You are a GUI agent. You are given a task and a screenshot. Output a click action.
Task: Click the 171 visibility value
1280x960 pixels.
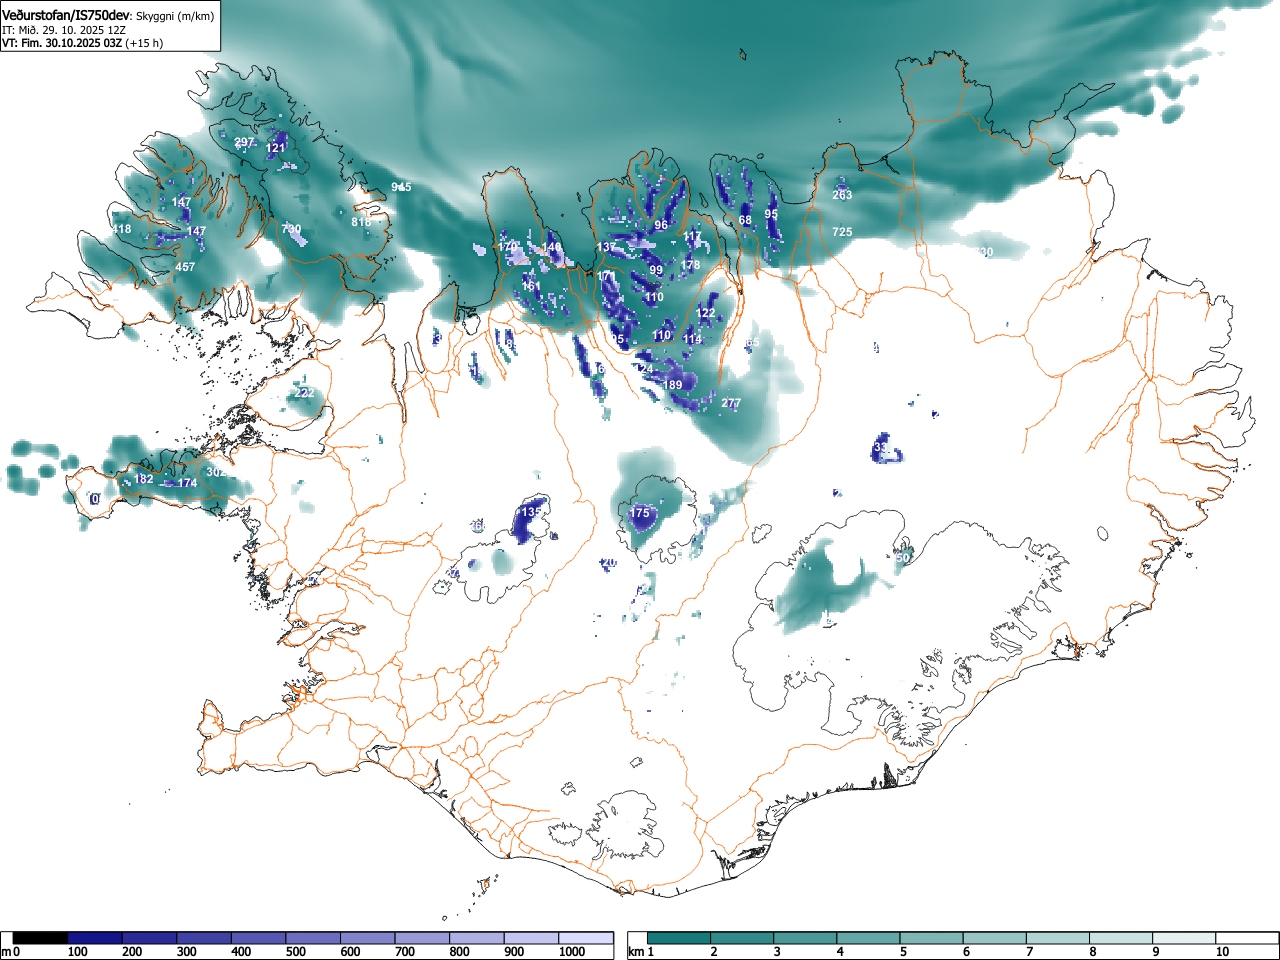pos(606,276)
